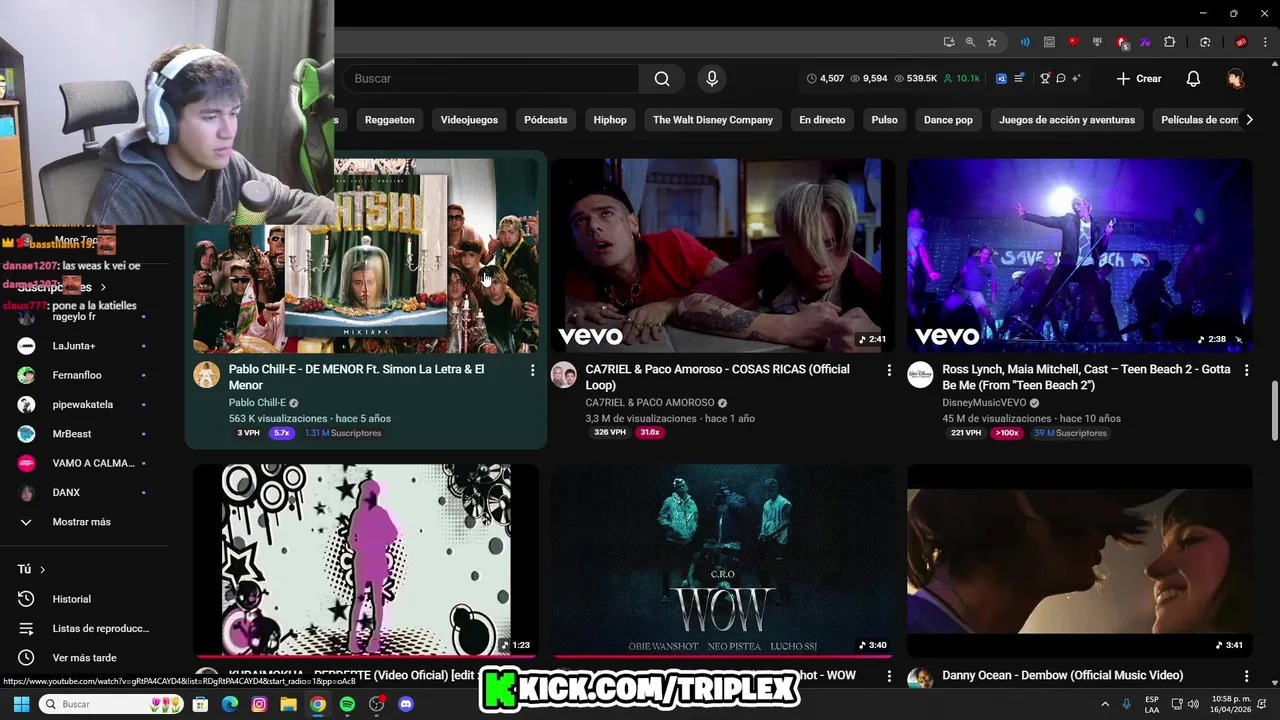Click the zoom magnifier icon in address bar

point(970,42)
